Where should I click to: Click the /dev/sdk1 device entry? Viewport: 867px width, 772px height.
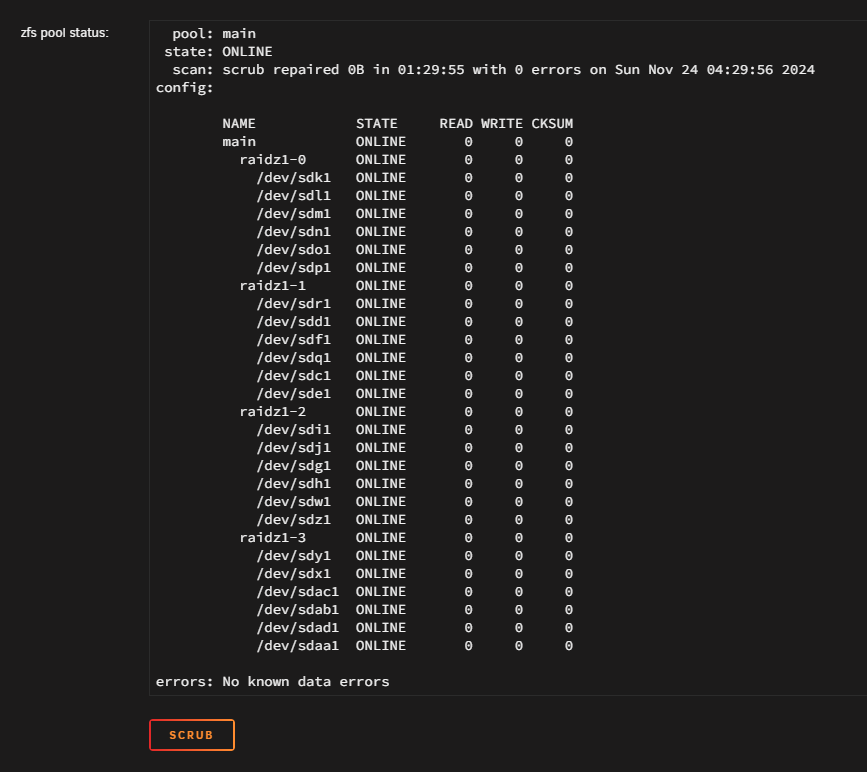coord(293,178)
